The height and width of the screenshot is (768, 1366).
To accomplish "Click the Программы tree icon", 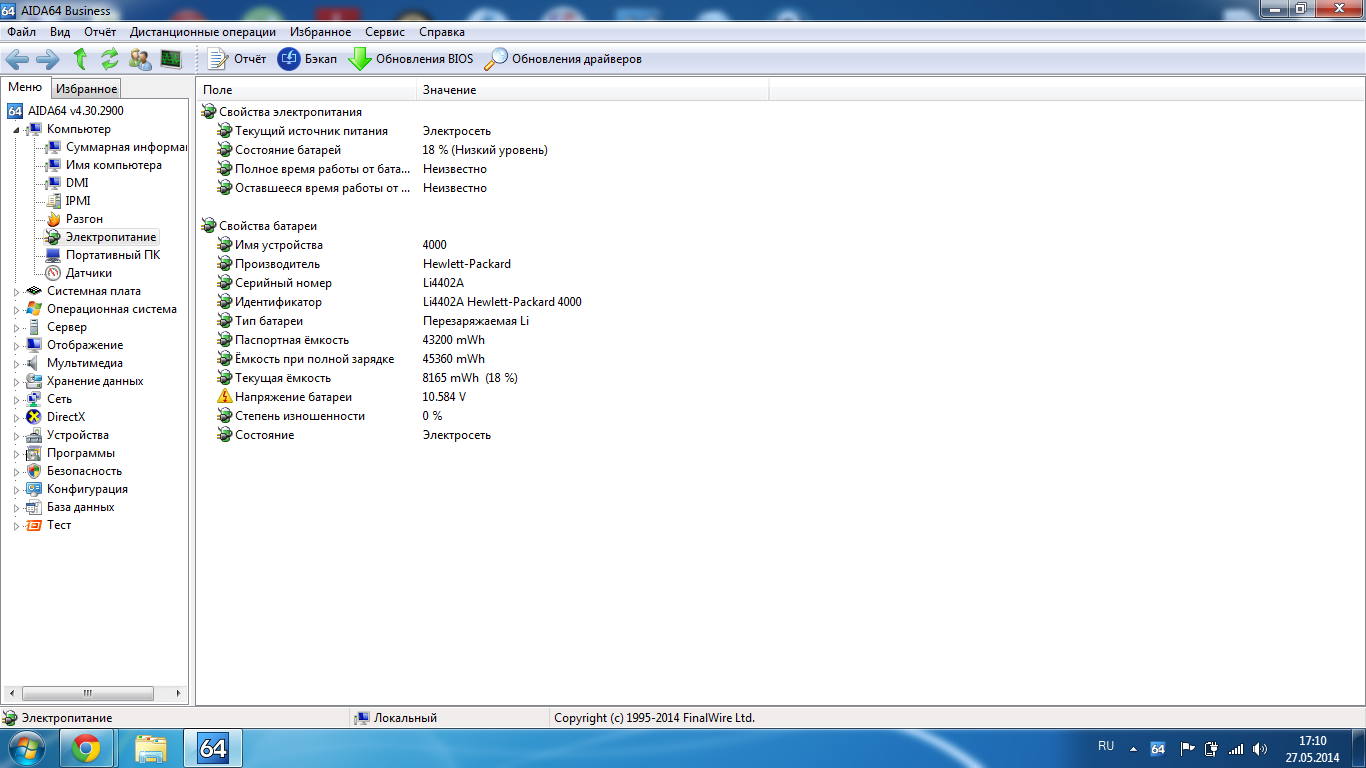I will [34, 453].
